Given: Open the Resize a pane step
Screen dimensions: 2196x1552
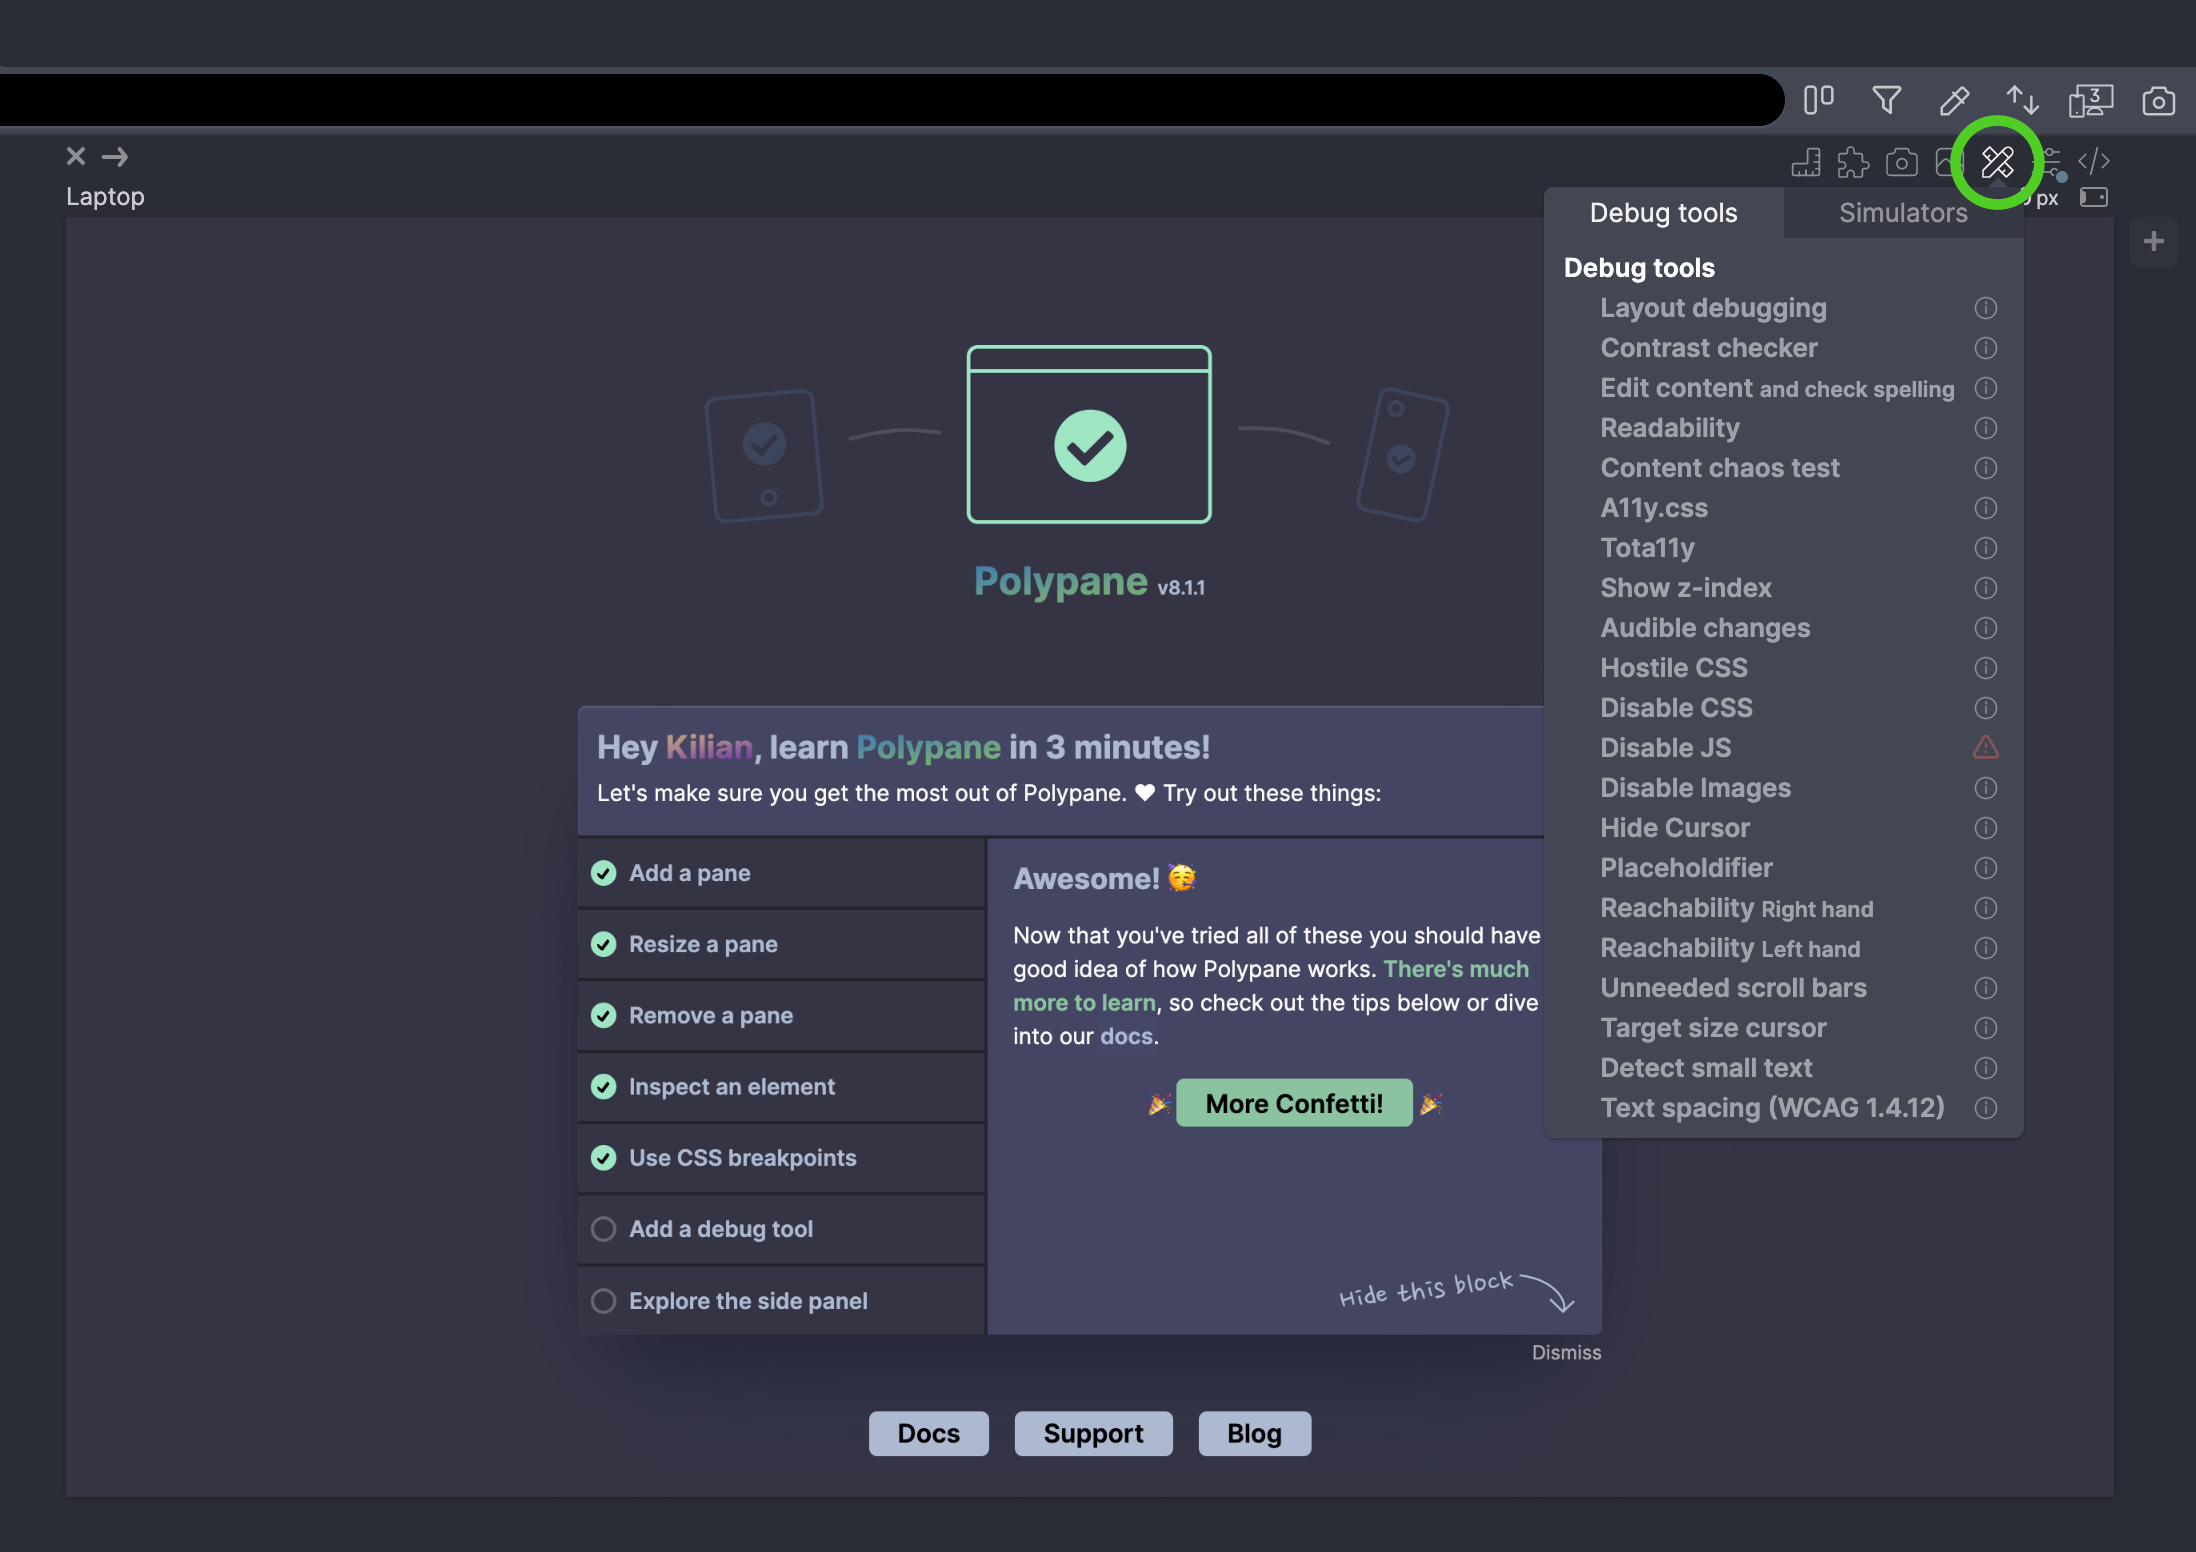Looking at the screenshot, I should 781,944.
